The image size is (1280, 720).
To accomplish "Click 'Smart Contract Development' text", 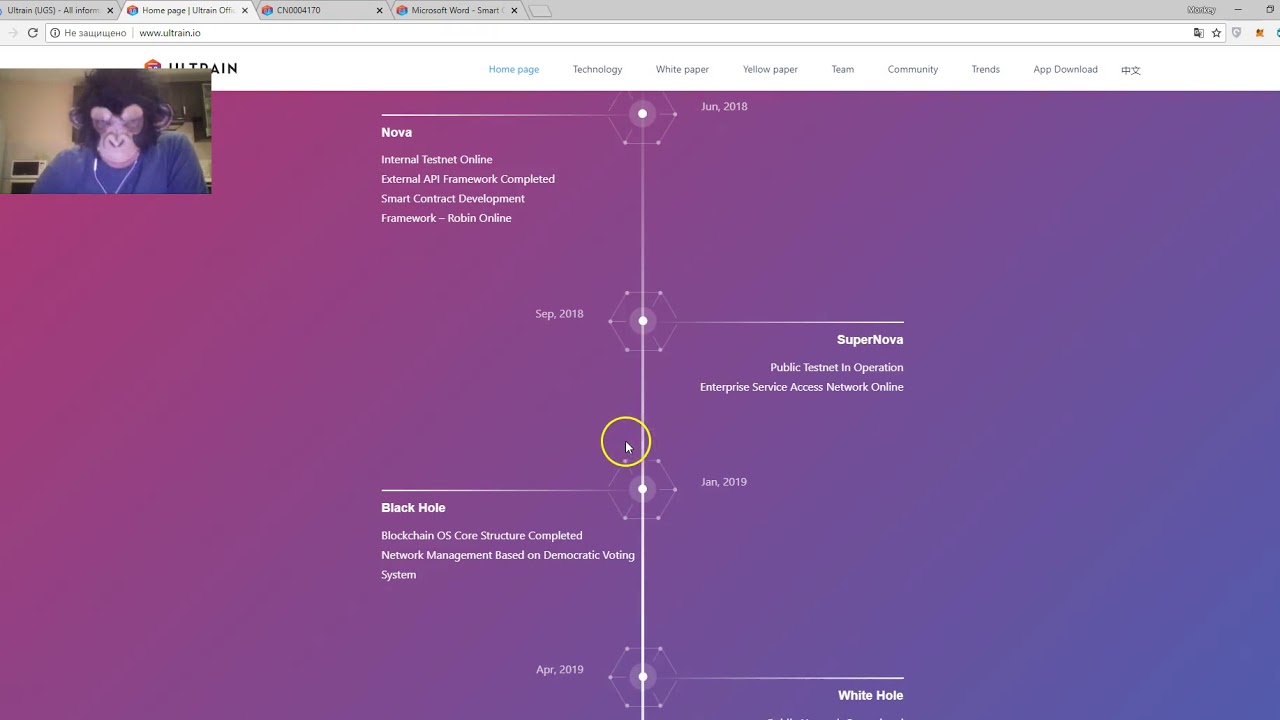I will coord(452,199).
